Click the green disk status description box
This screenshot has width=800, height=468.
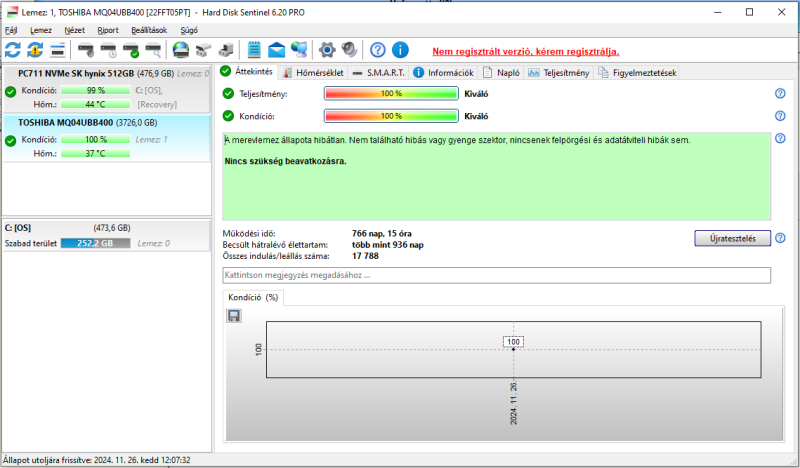point(496,176)
